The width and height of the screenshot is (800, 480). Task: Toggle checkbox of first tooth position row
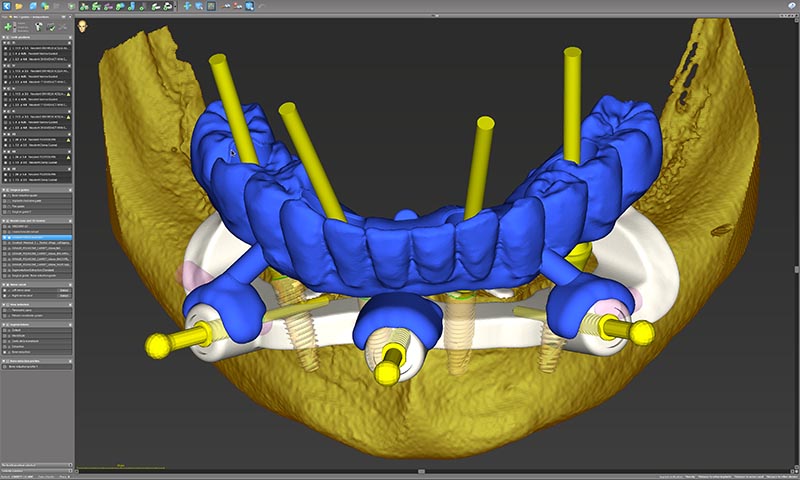coord(6,50)
